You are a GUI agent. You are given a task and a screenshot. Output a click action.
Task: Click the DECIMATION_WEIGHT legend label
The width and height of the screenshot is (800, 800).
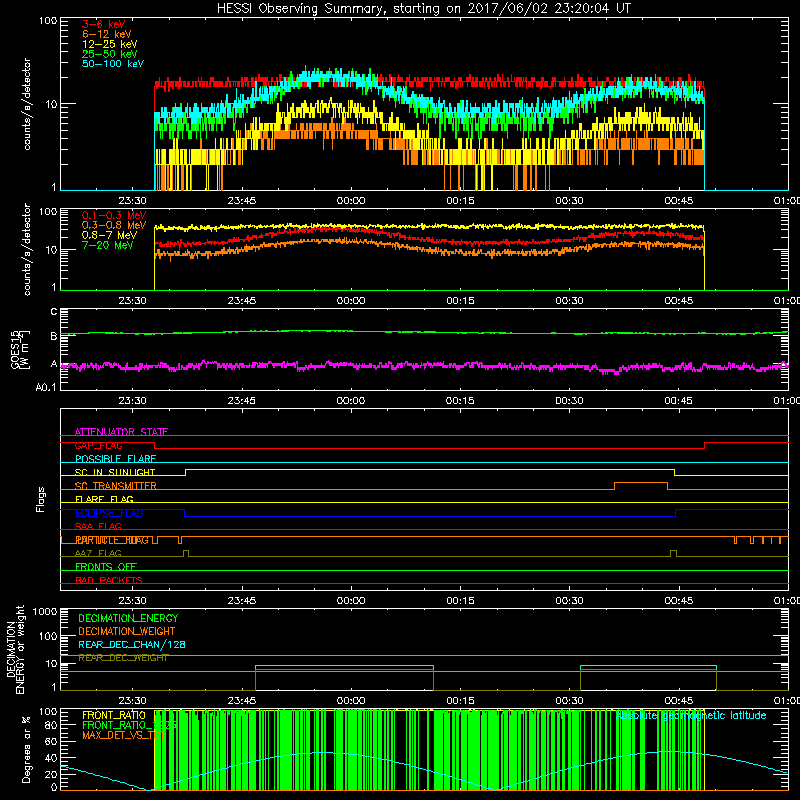coord(127,631)
